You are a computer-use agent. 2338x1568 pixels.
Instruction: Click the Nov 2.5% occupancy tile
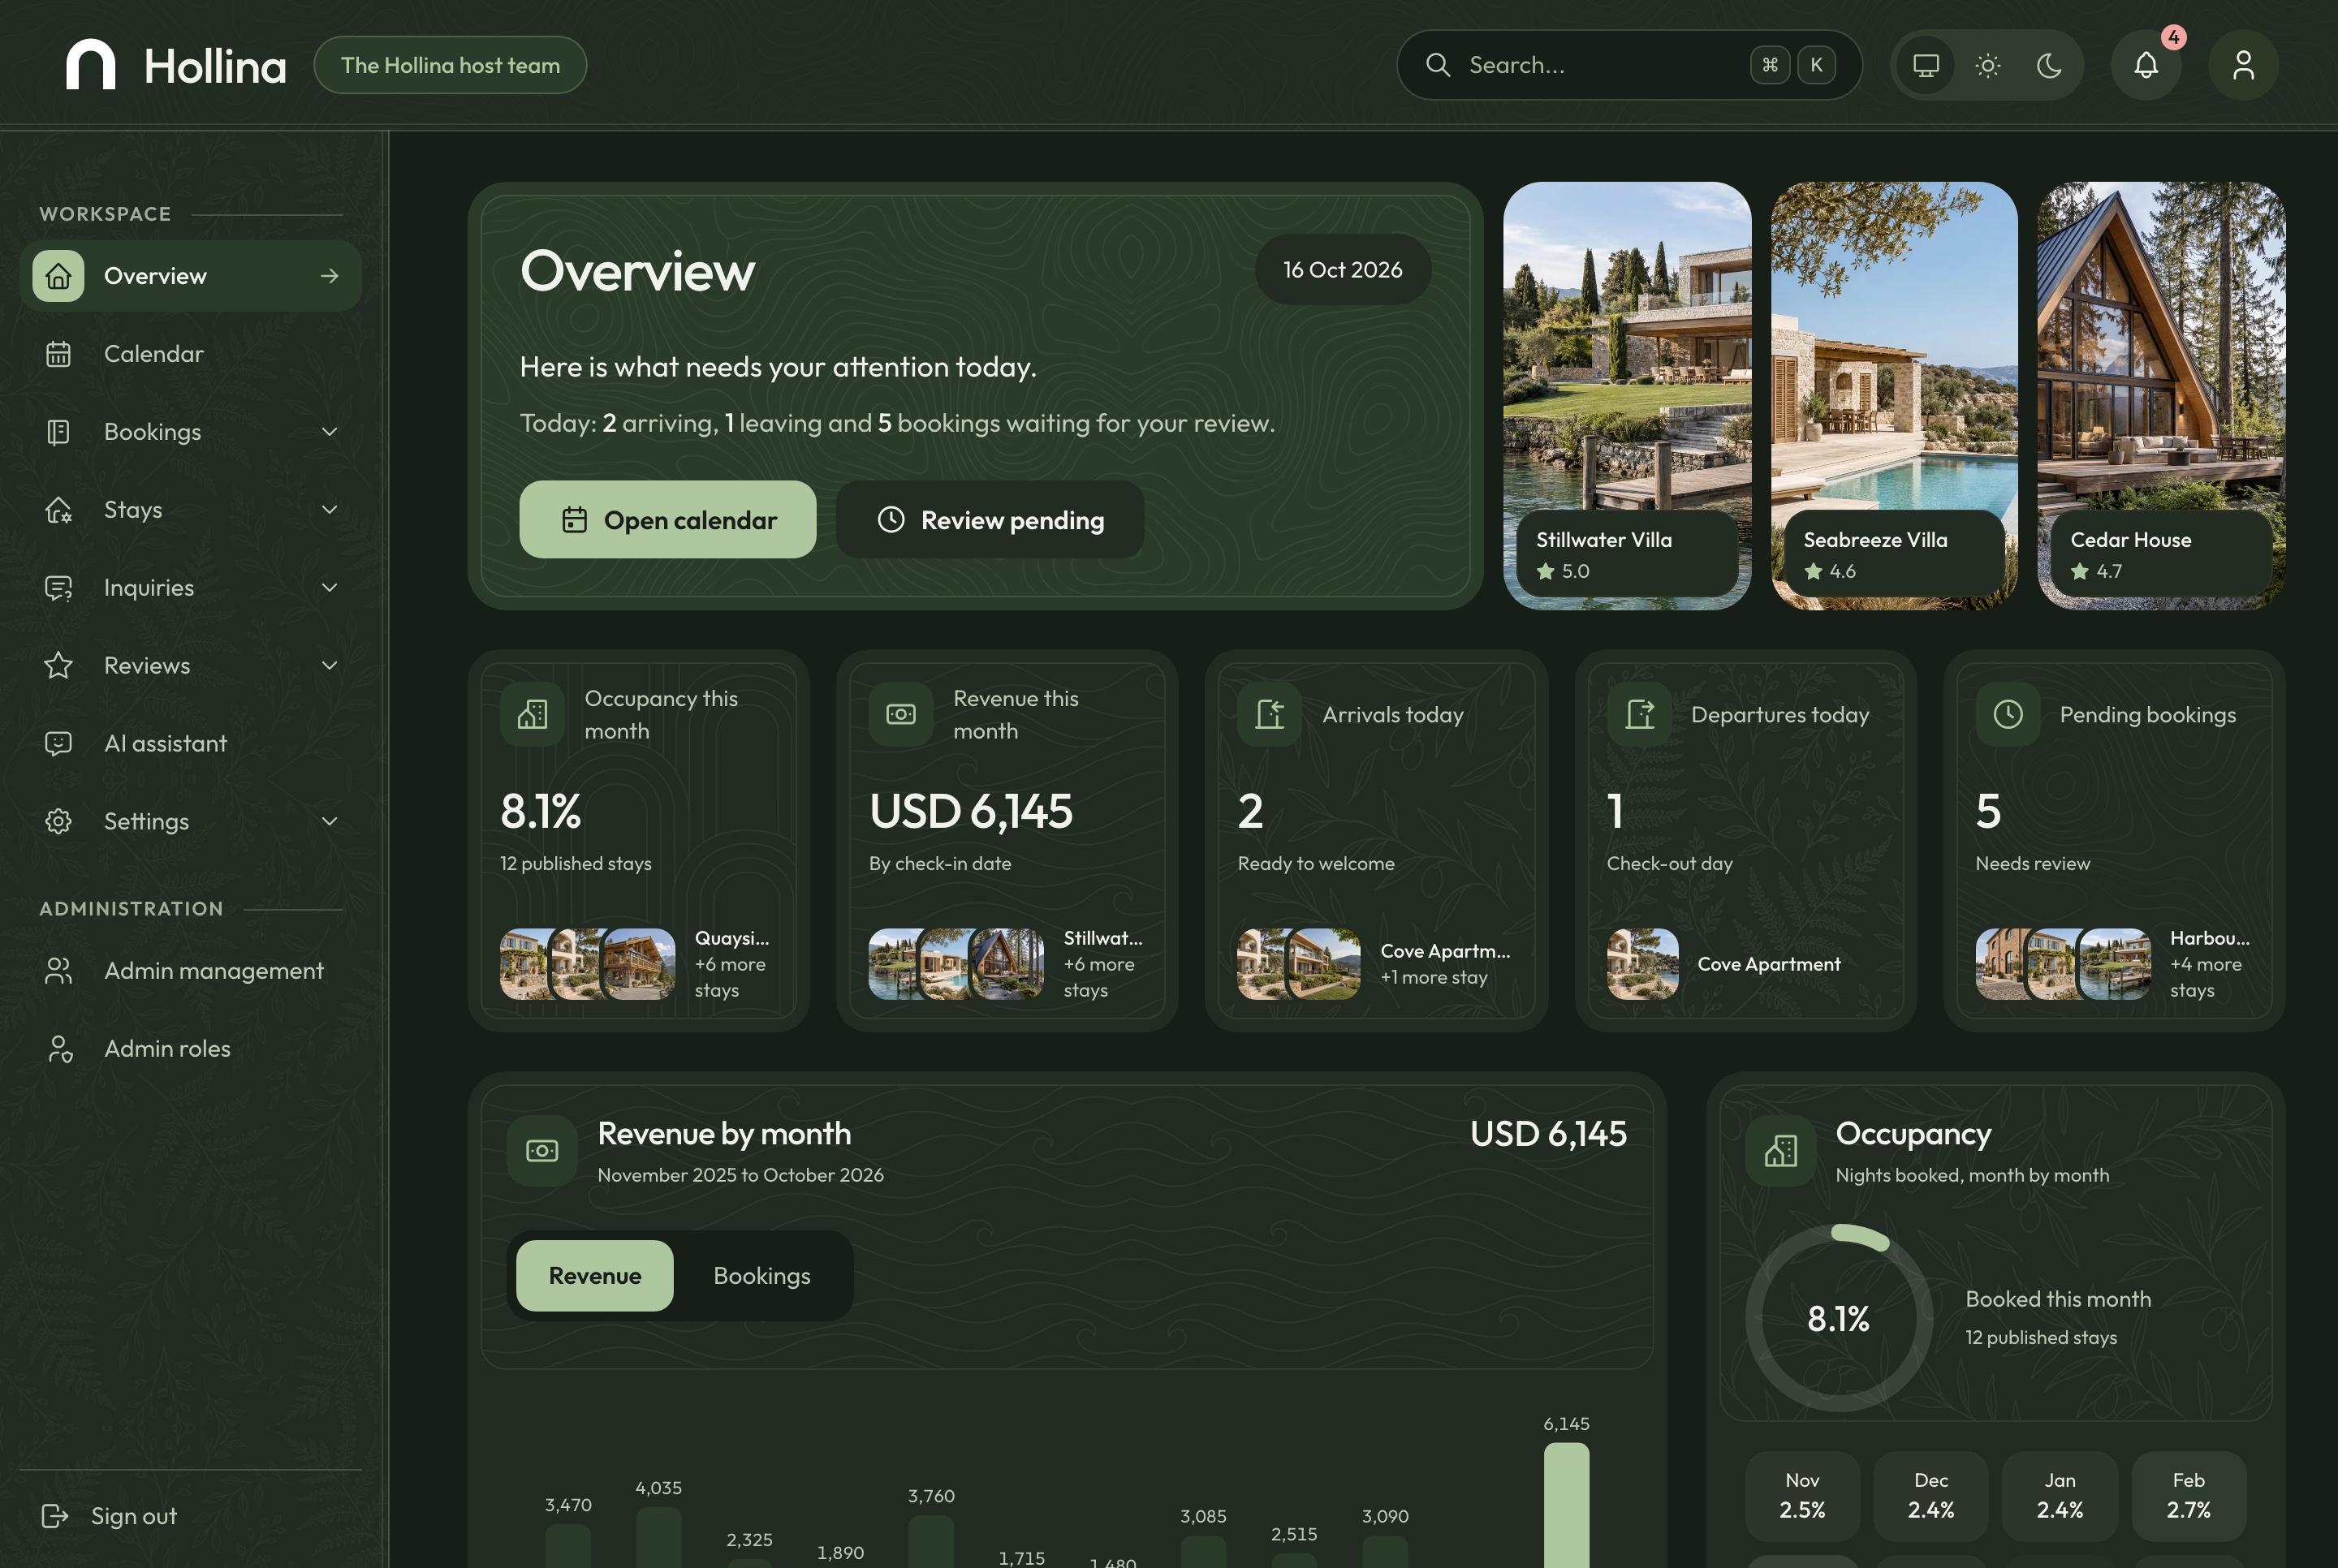point(1802,1496)
